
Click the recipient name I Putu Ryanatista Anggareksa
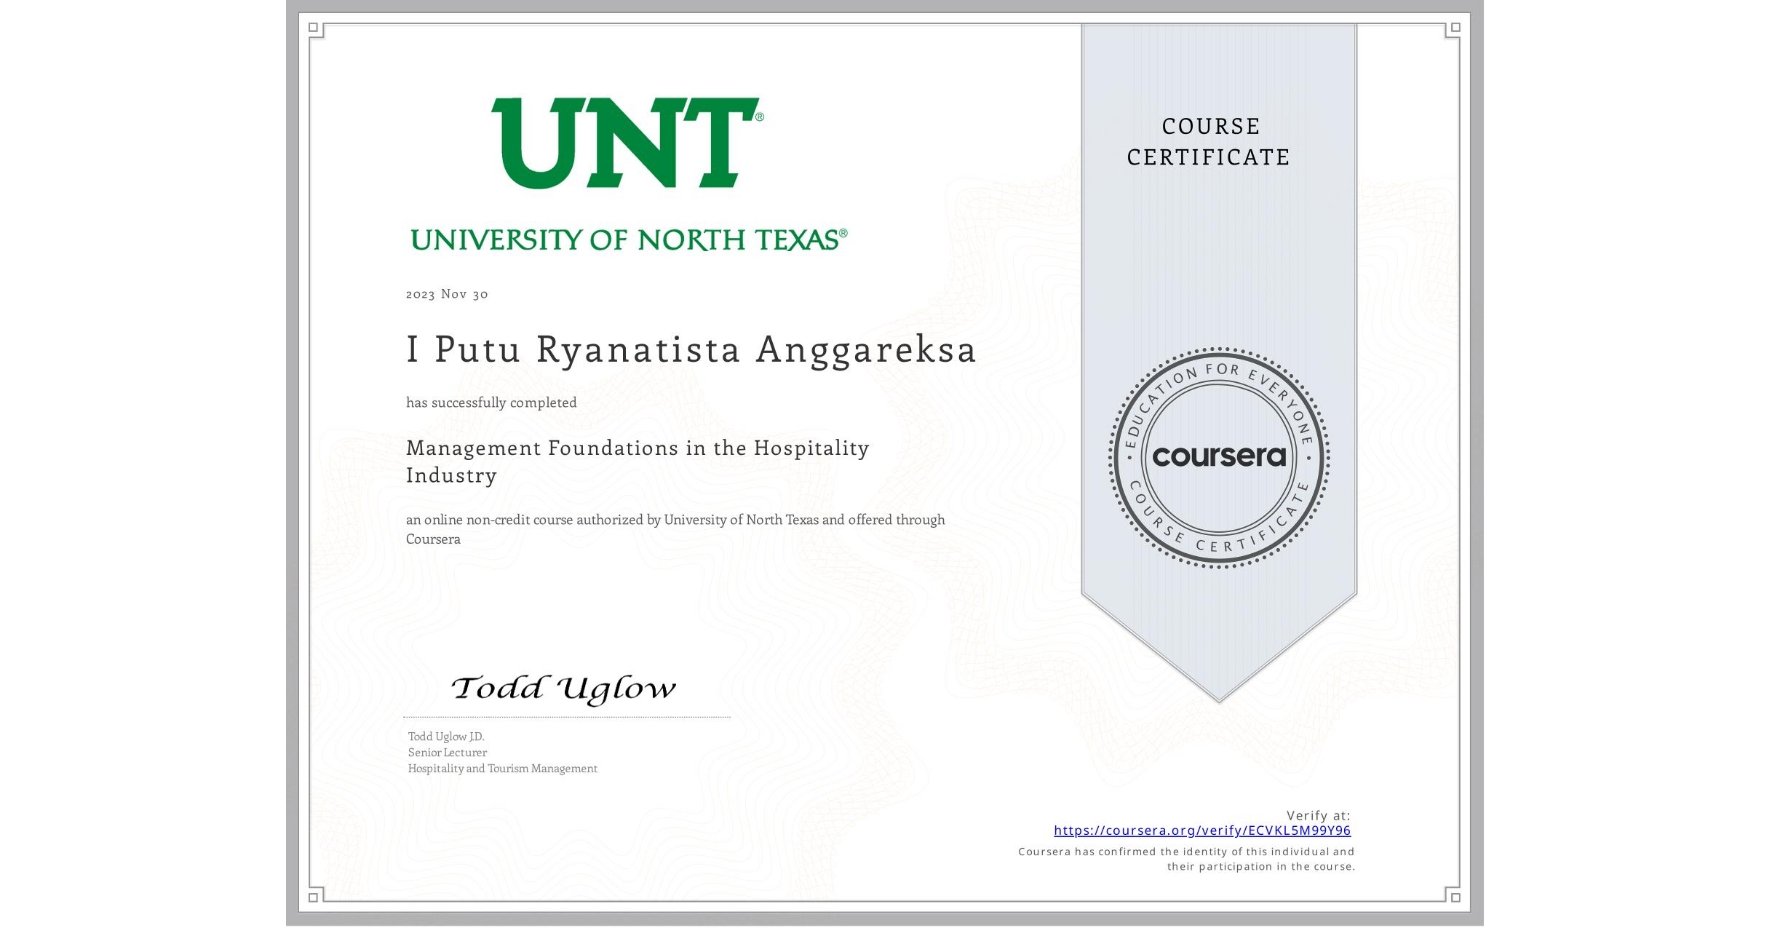(690, 350)
